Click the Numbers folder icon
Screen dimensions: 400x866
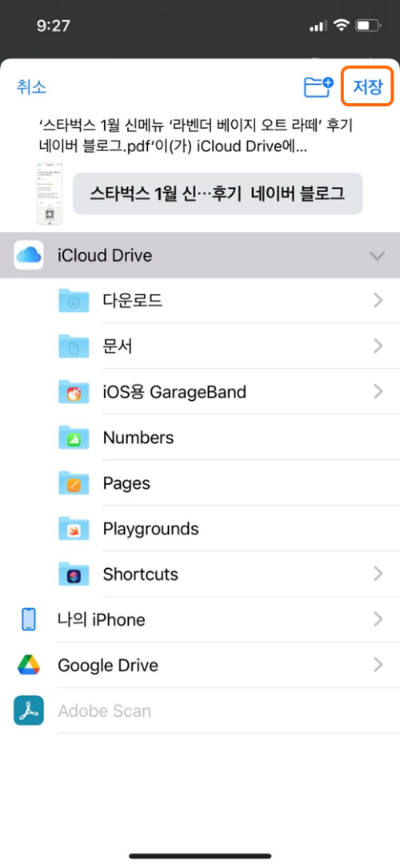click(x=73, y=437)
